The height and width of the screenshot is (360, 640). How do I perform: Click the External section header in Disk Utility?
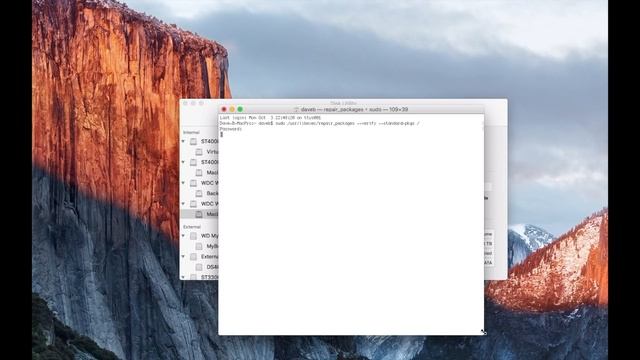pyautogui.click(x=192, y=227)
